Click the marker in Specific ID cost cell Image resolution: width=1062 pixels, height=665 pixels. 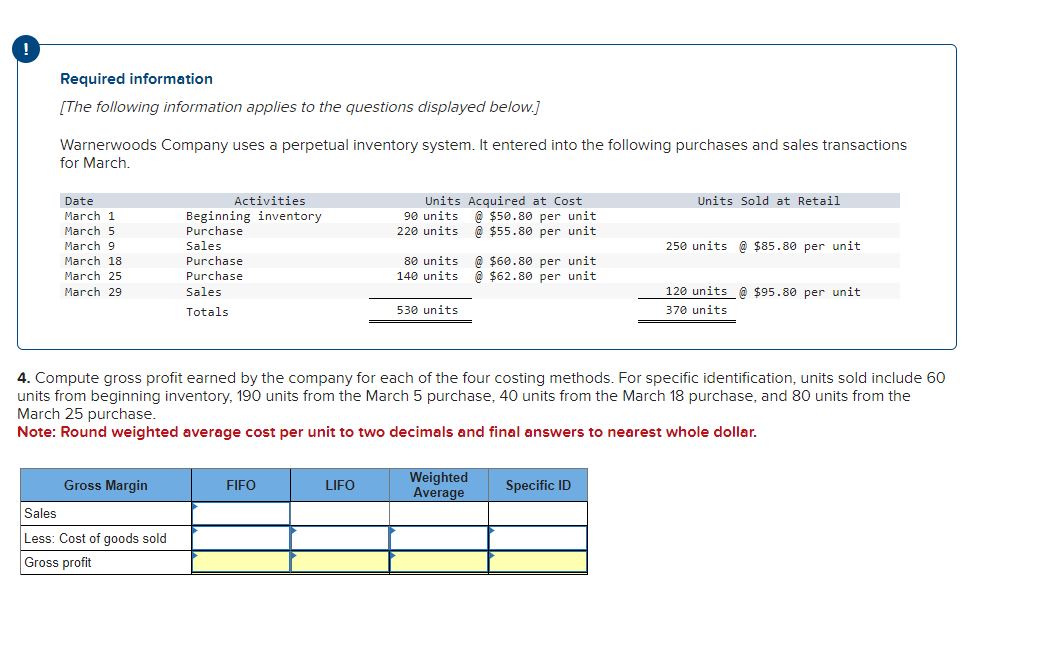click(490, 530)
